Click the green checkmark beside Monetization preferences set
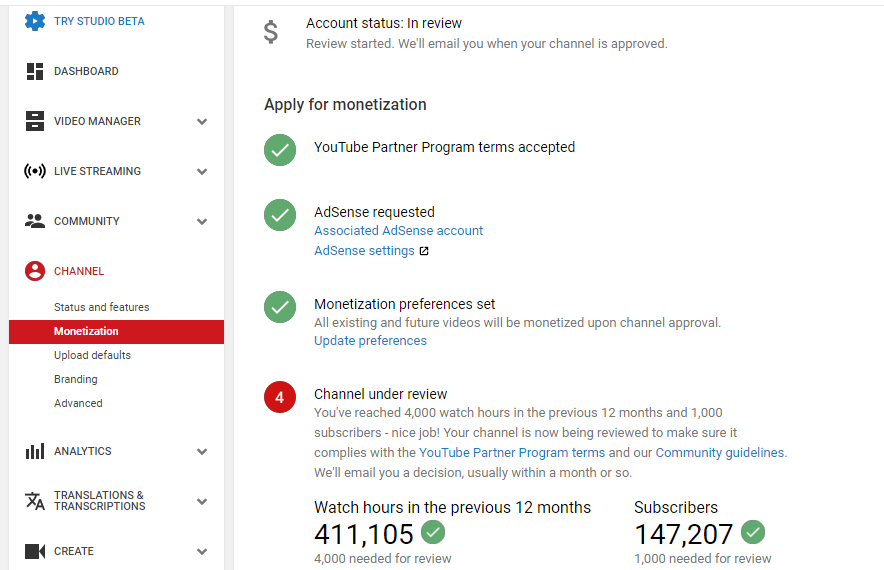 point(280,307)
